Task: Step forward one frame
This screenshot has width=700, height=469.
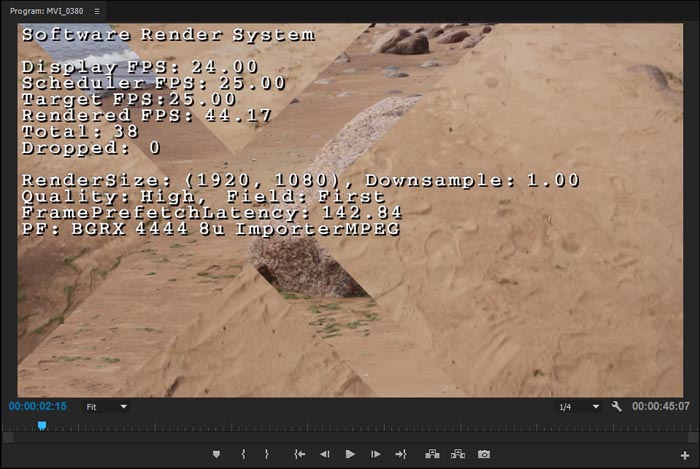Action: 375,454
